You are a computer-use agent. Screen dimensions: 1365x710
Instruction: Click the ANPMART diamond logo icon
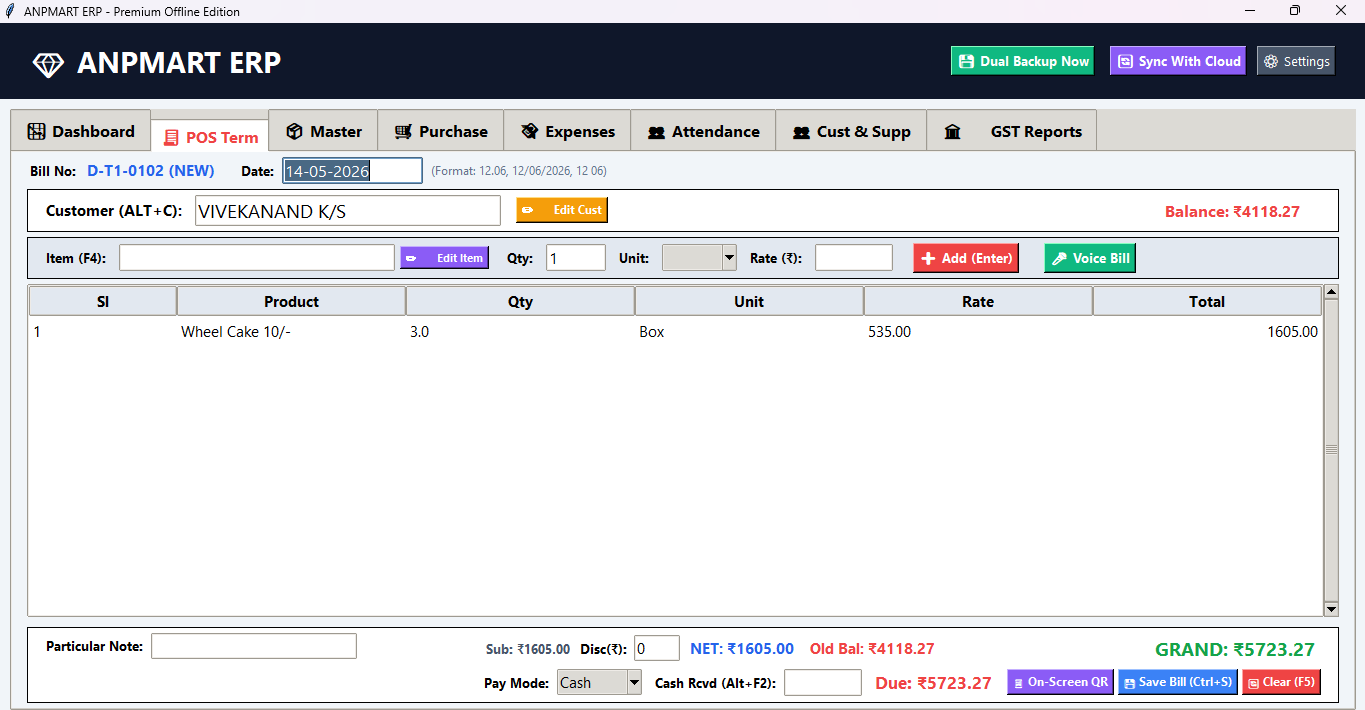[x=48, y=64]
